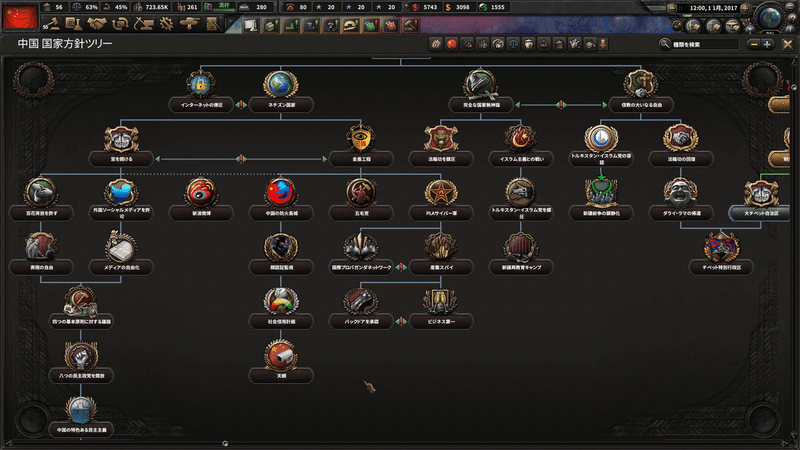This screenshot has width=800, height=450.
Task: Close the national focus tree window
Action: [787, 44]
